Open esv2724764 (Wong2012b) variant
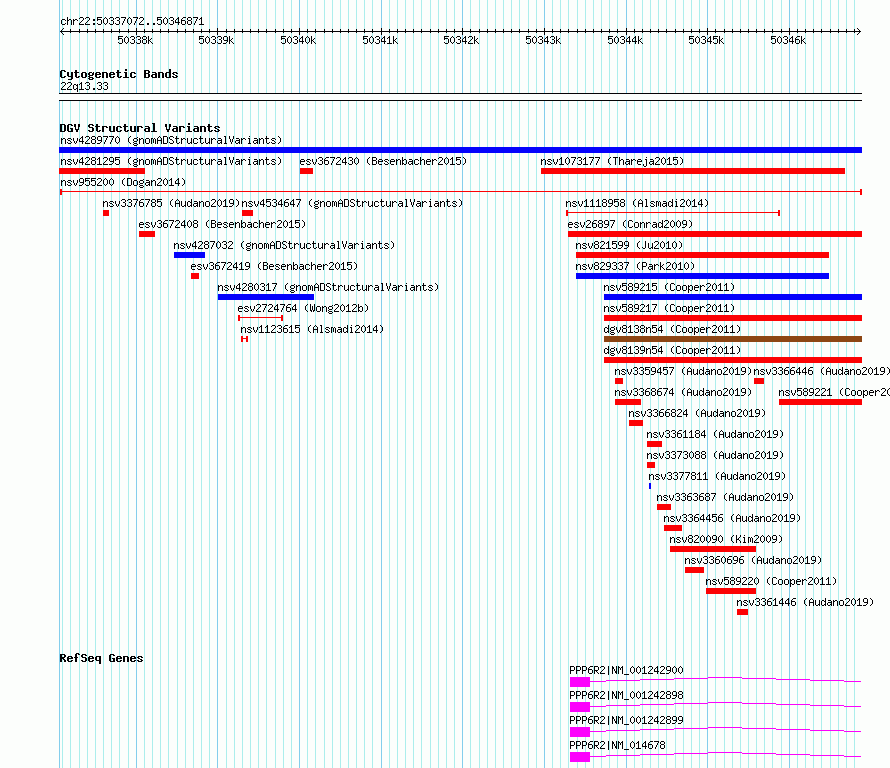Viewport: 890px width, 768px height. pyautogui.click(x=303, y=308)
